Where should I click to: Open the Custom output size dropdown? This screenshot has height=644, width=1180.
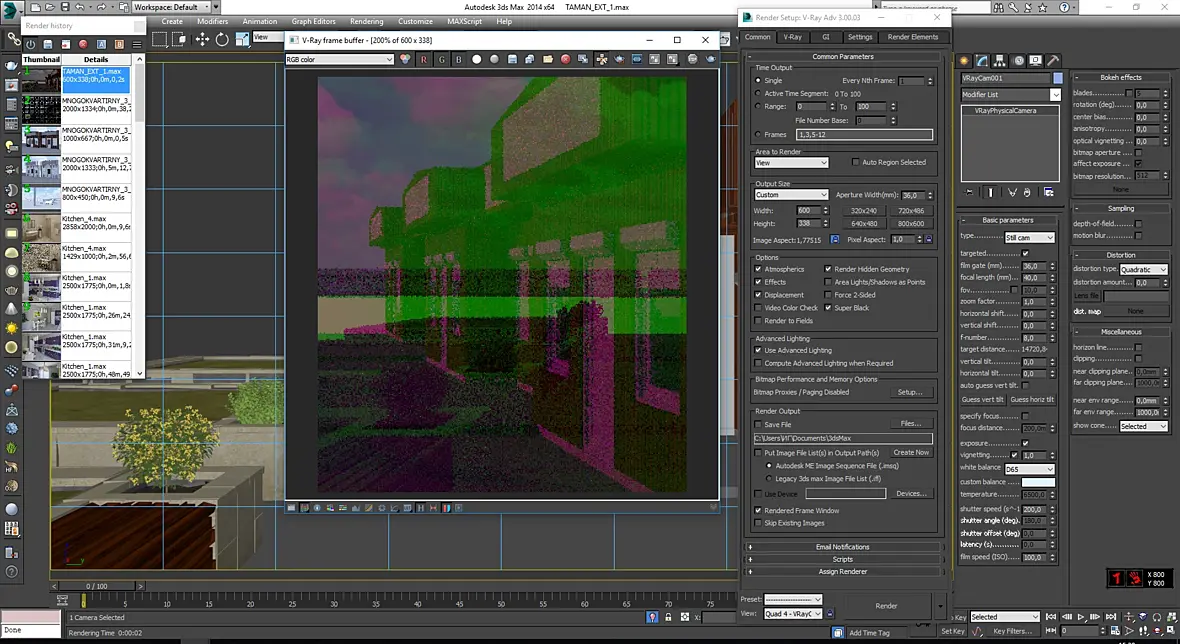(791, 195)
